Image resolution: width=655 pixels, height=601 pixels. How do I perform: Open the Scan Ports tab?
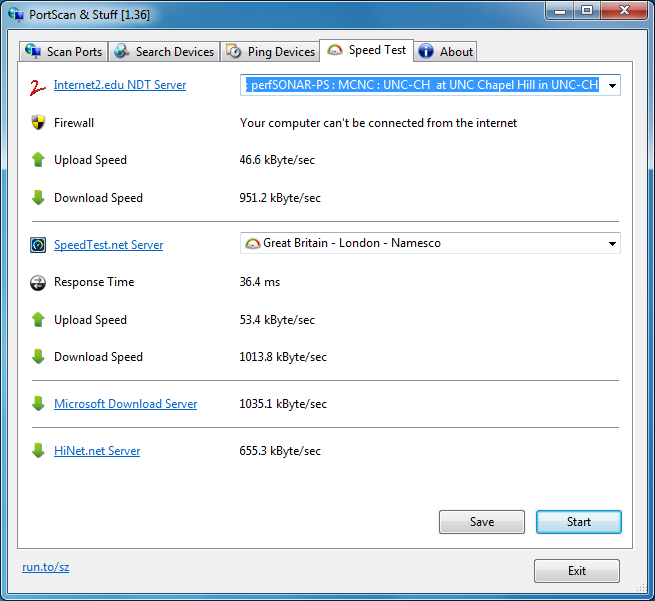pos(64,51)
